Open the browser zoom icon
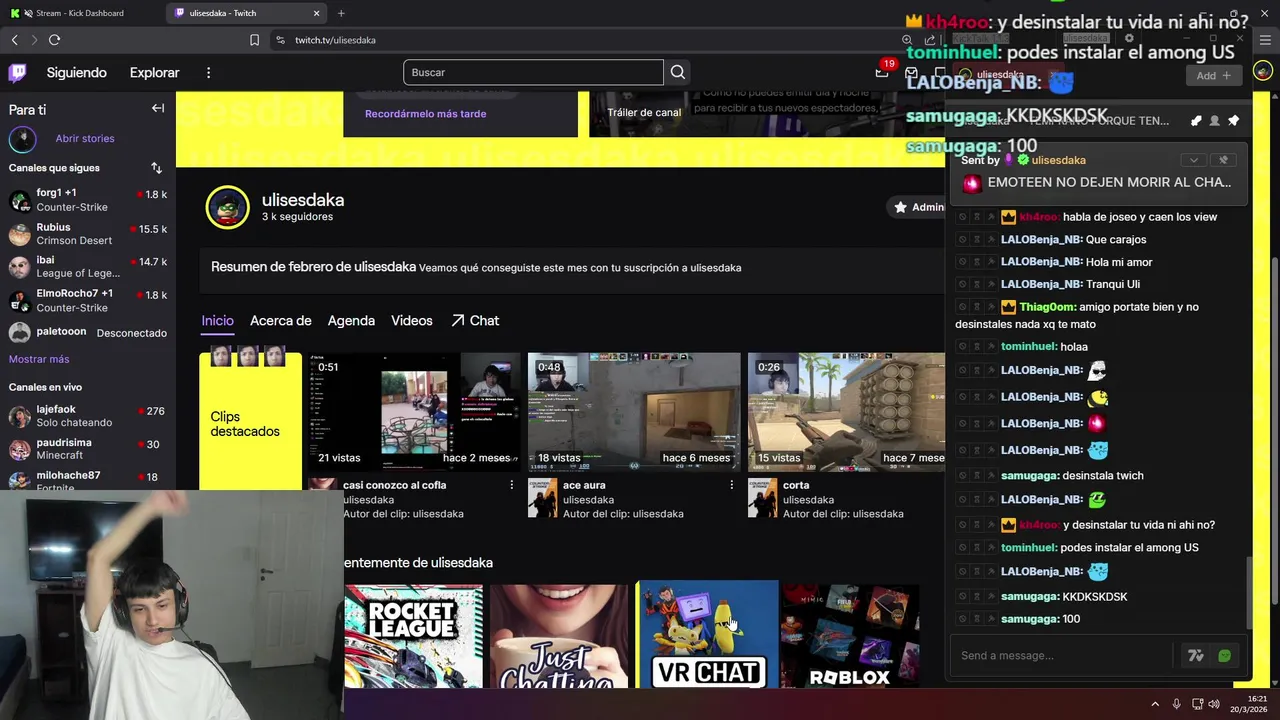This screenshot has height=720, width=1280. [907, 40]
